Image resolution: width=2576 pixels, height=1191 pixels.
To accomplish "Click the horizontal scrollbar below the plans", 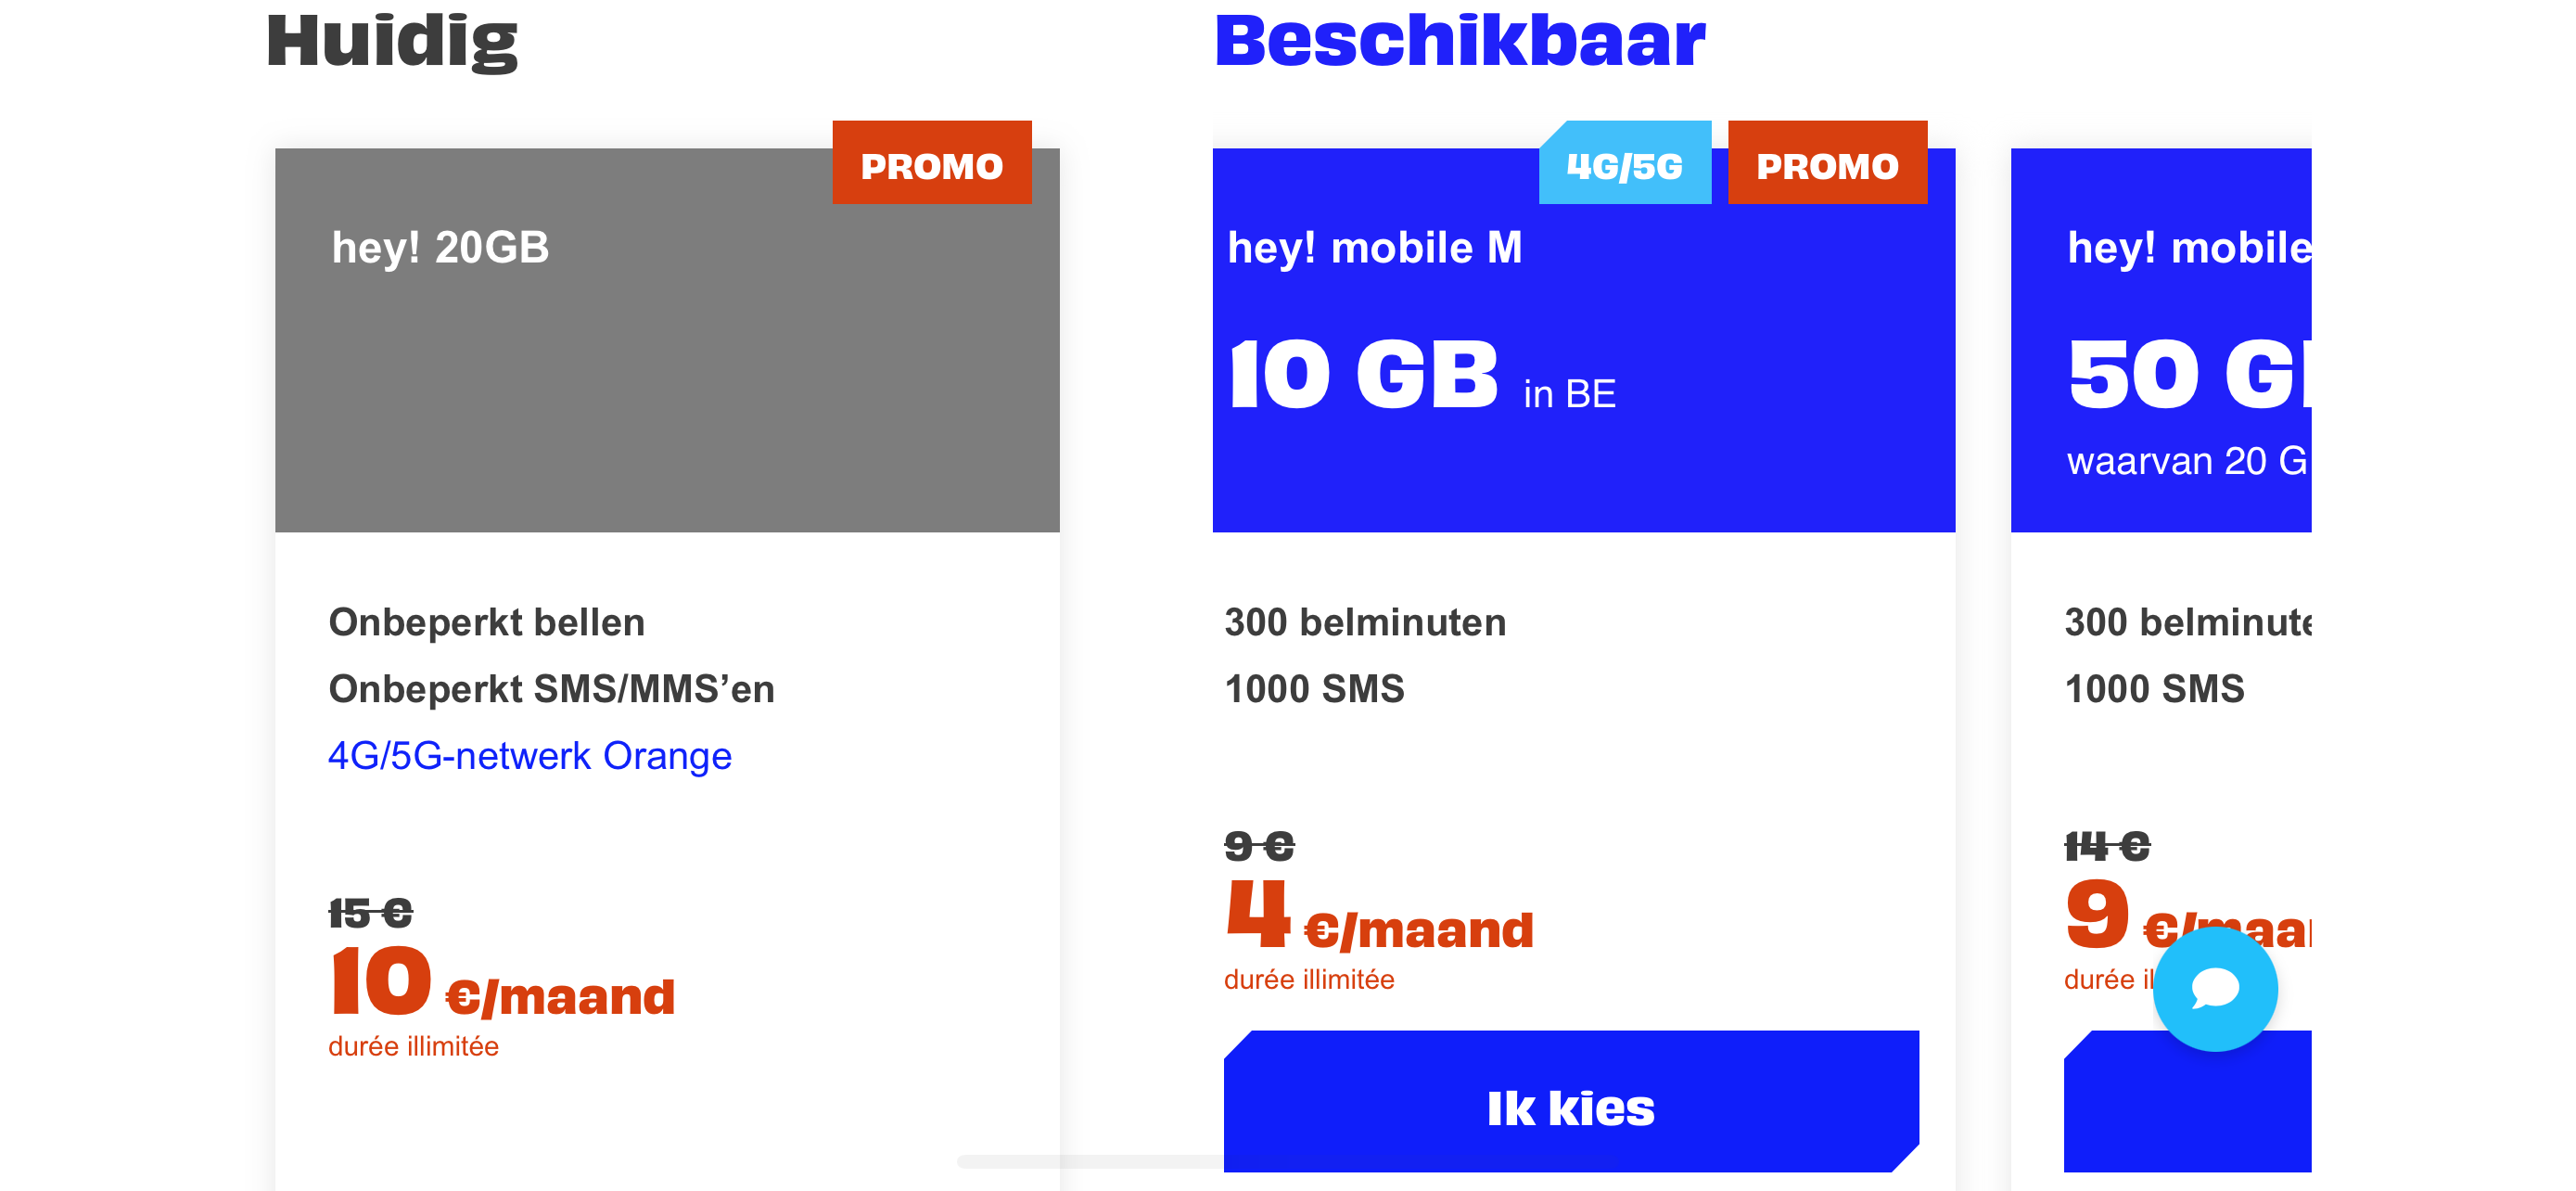I will 1090,1161.
